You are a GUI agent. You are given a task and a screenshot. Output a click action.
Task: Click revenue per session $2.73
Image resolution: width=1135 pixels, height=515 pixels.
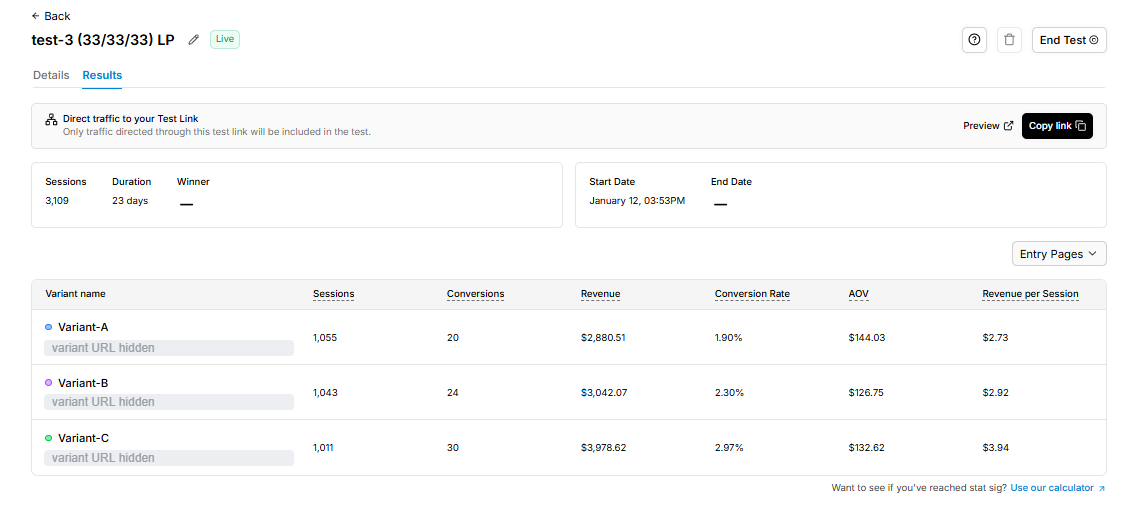tap(995, 338)
